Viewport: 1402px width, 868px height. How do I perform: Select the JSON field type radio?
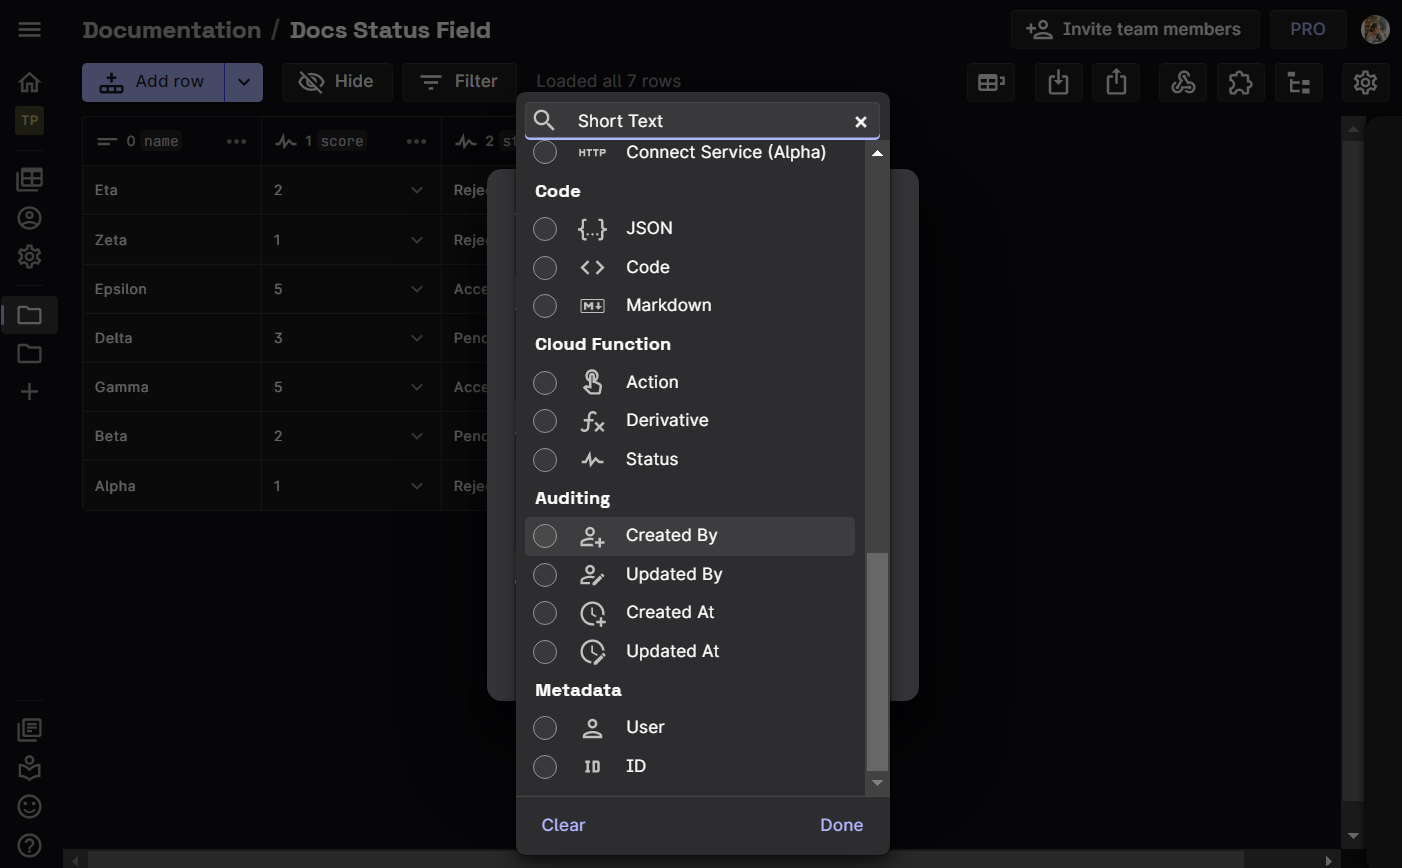pos(545,229)
